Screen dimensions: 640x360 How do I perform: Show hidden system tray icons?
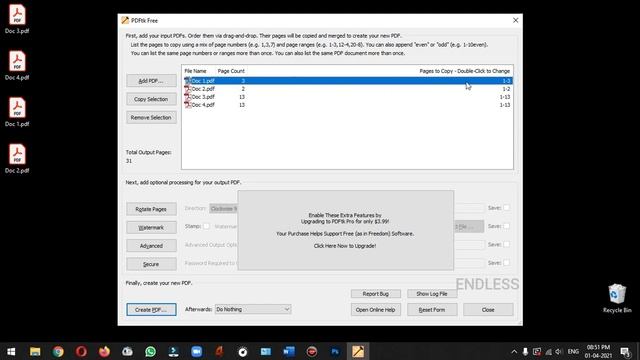[514, 351]
